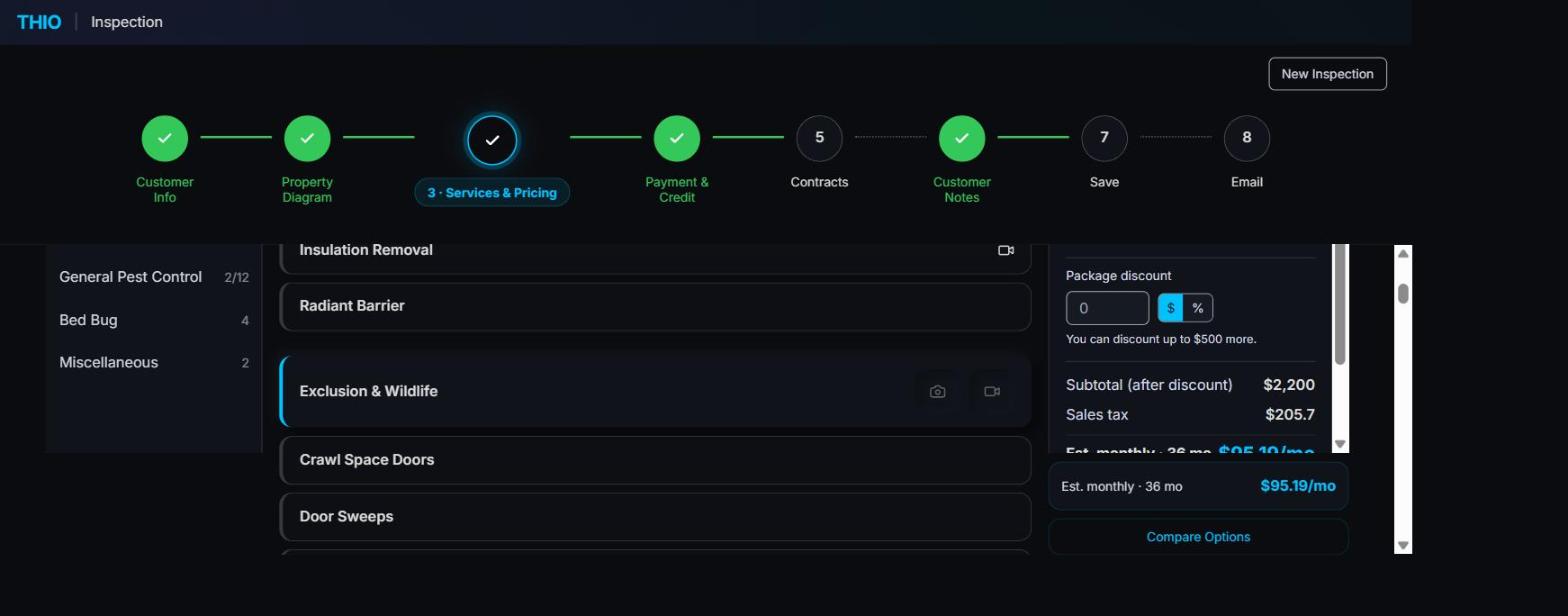Expand the Door Sweeps service

point(655,517)
